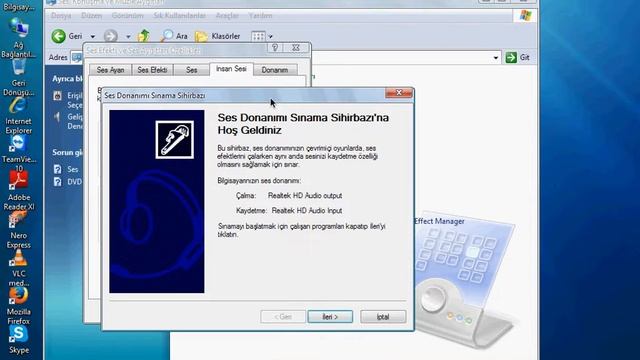Close the Ses Donanımı Sınama Sihirbazı dialog
This screenshot has width=640, height=360.
(399, 93)
